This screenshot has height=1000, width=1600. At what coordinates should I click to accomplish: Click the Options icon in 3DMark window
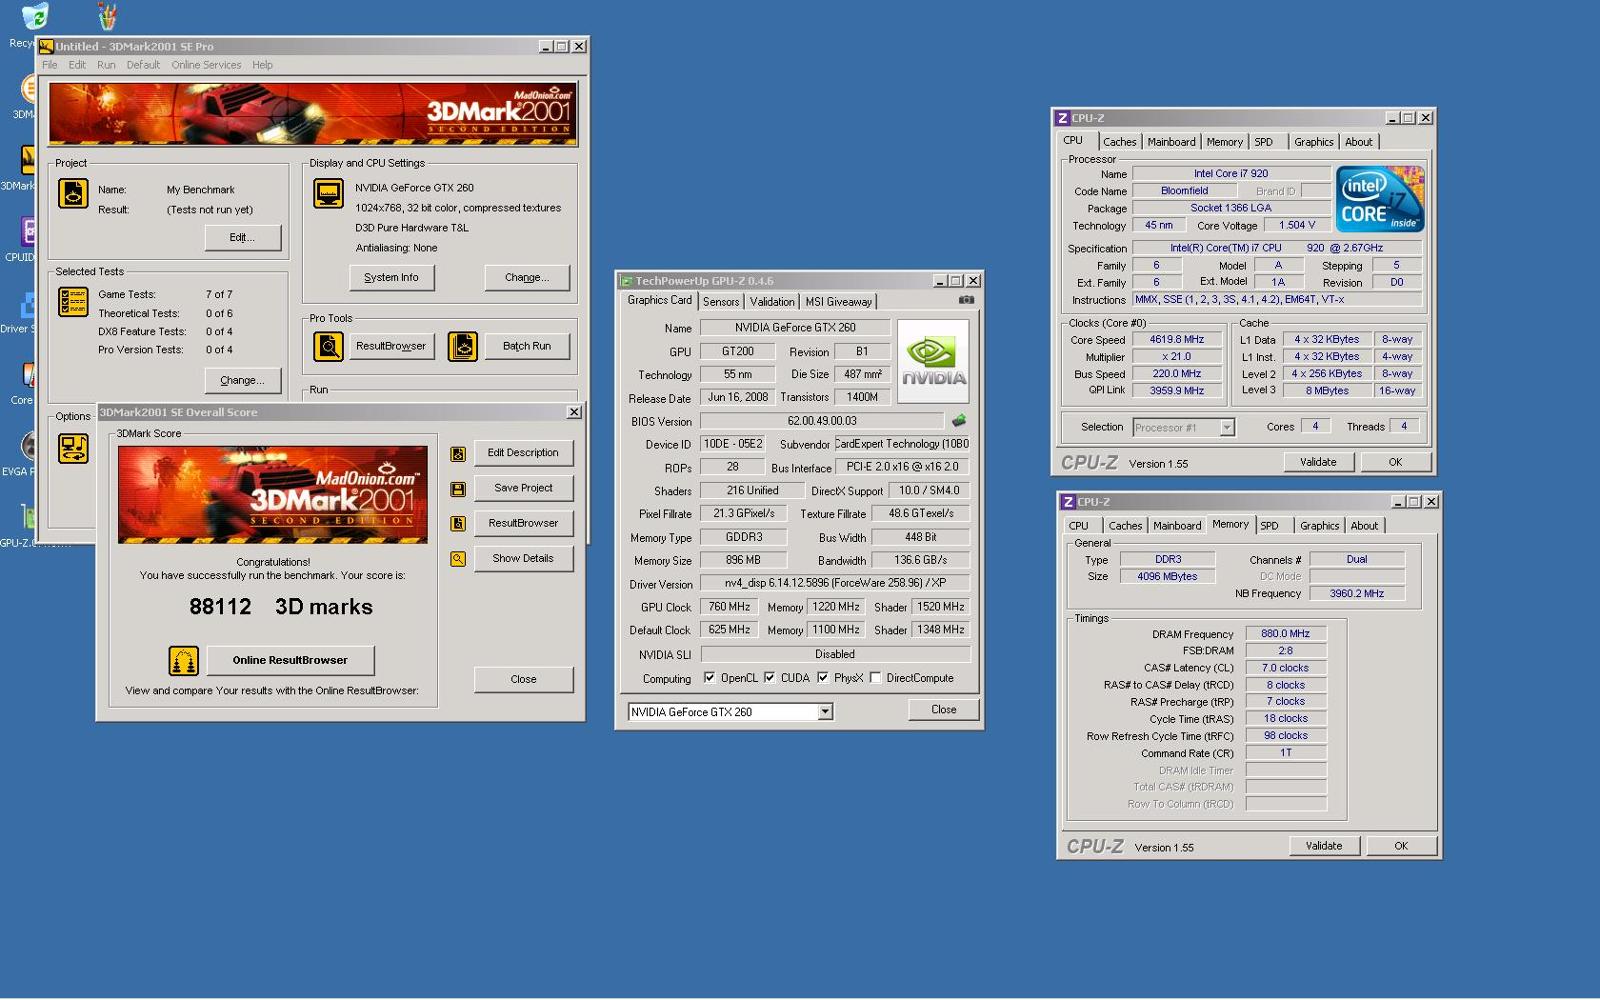pos(73,449)
